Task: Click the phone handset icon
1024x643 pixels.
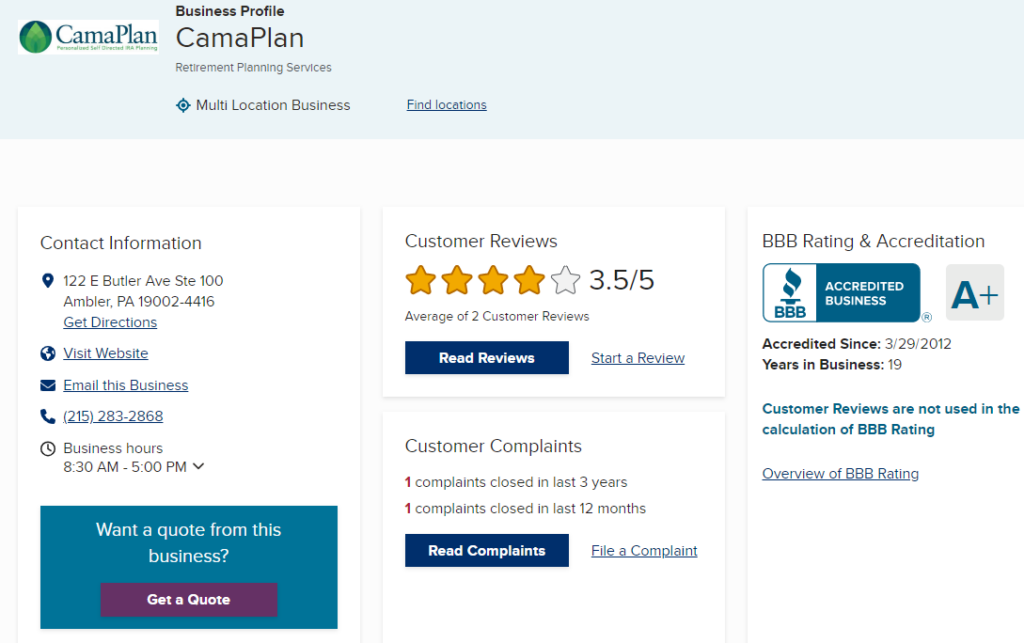Action: (48, 416)
